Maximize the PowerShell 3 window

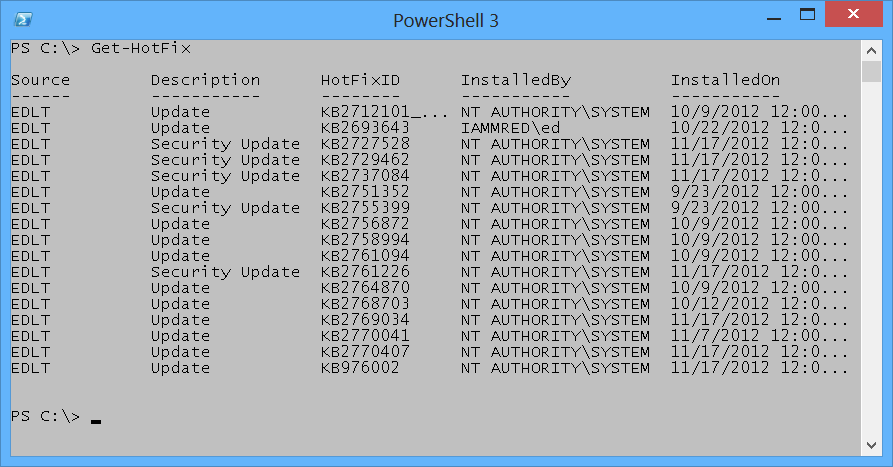(803, 15)
